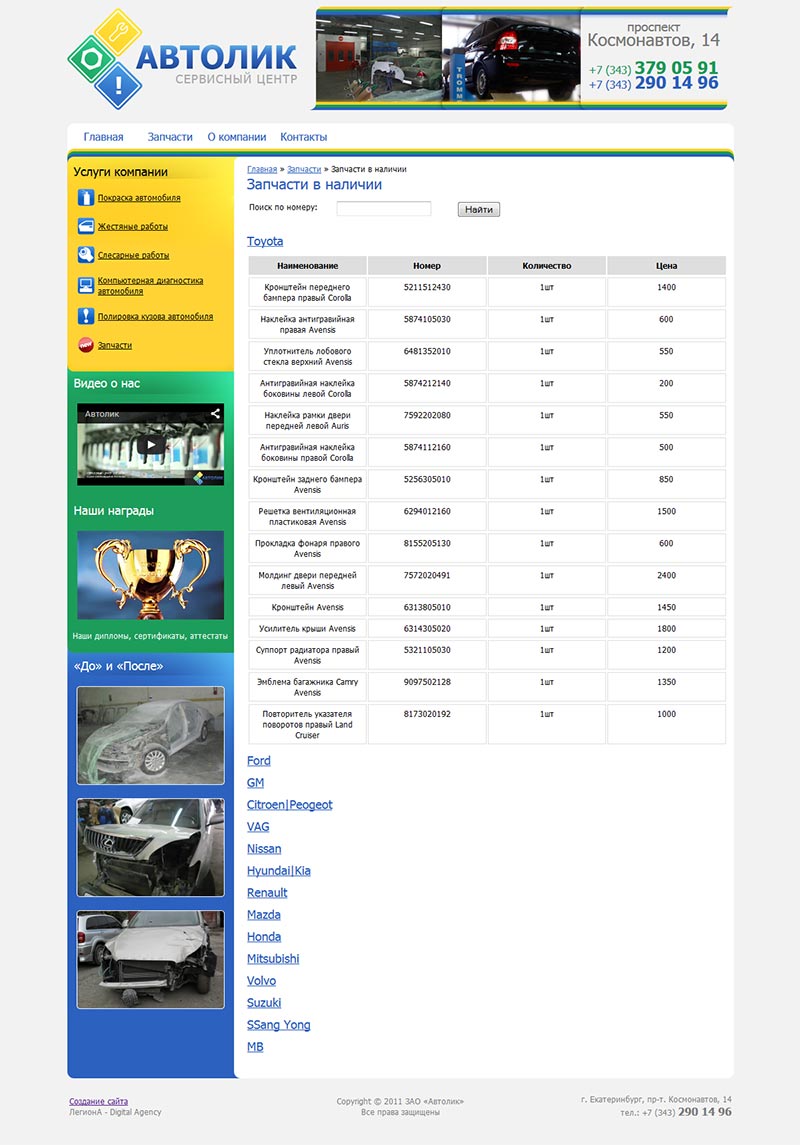Screen dimensions: 800x1145
Task: Expand the Nissan parts section
Action: pos(264,849)
